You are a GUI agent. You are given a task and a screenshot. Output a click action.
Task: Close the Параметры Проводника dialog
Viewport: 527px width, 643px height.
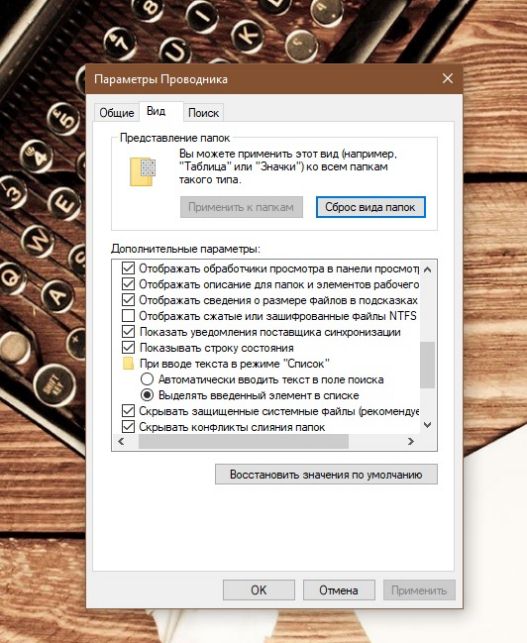[447, 78]
